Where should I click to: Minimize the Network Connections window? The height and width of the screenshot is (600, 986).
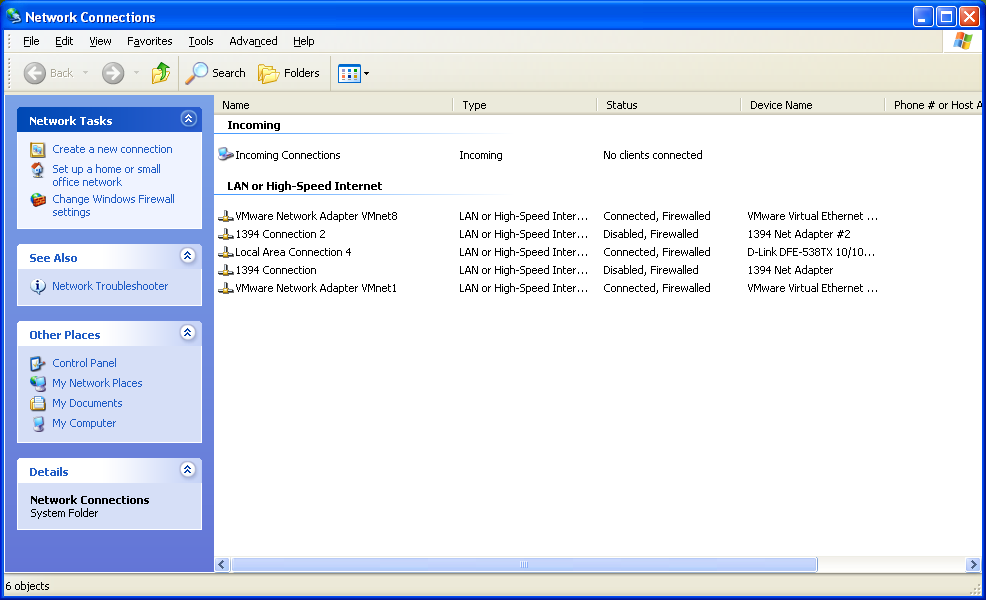click(922, 16)
